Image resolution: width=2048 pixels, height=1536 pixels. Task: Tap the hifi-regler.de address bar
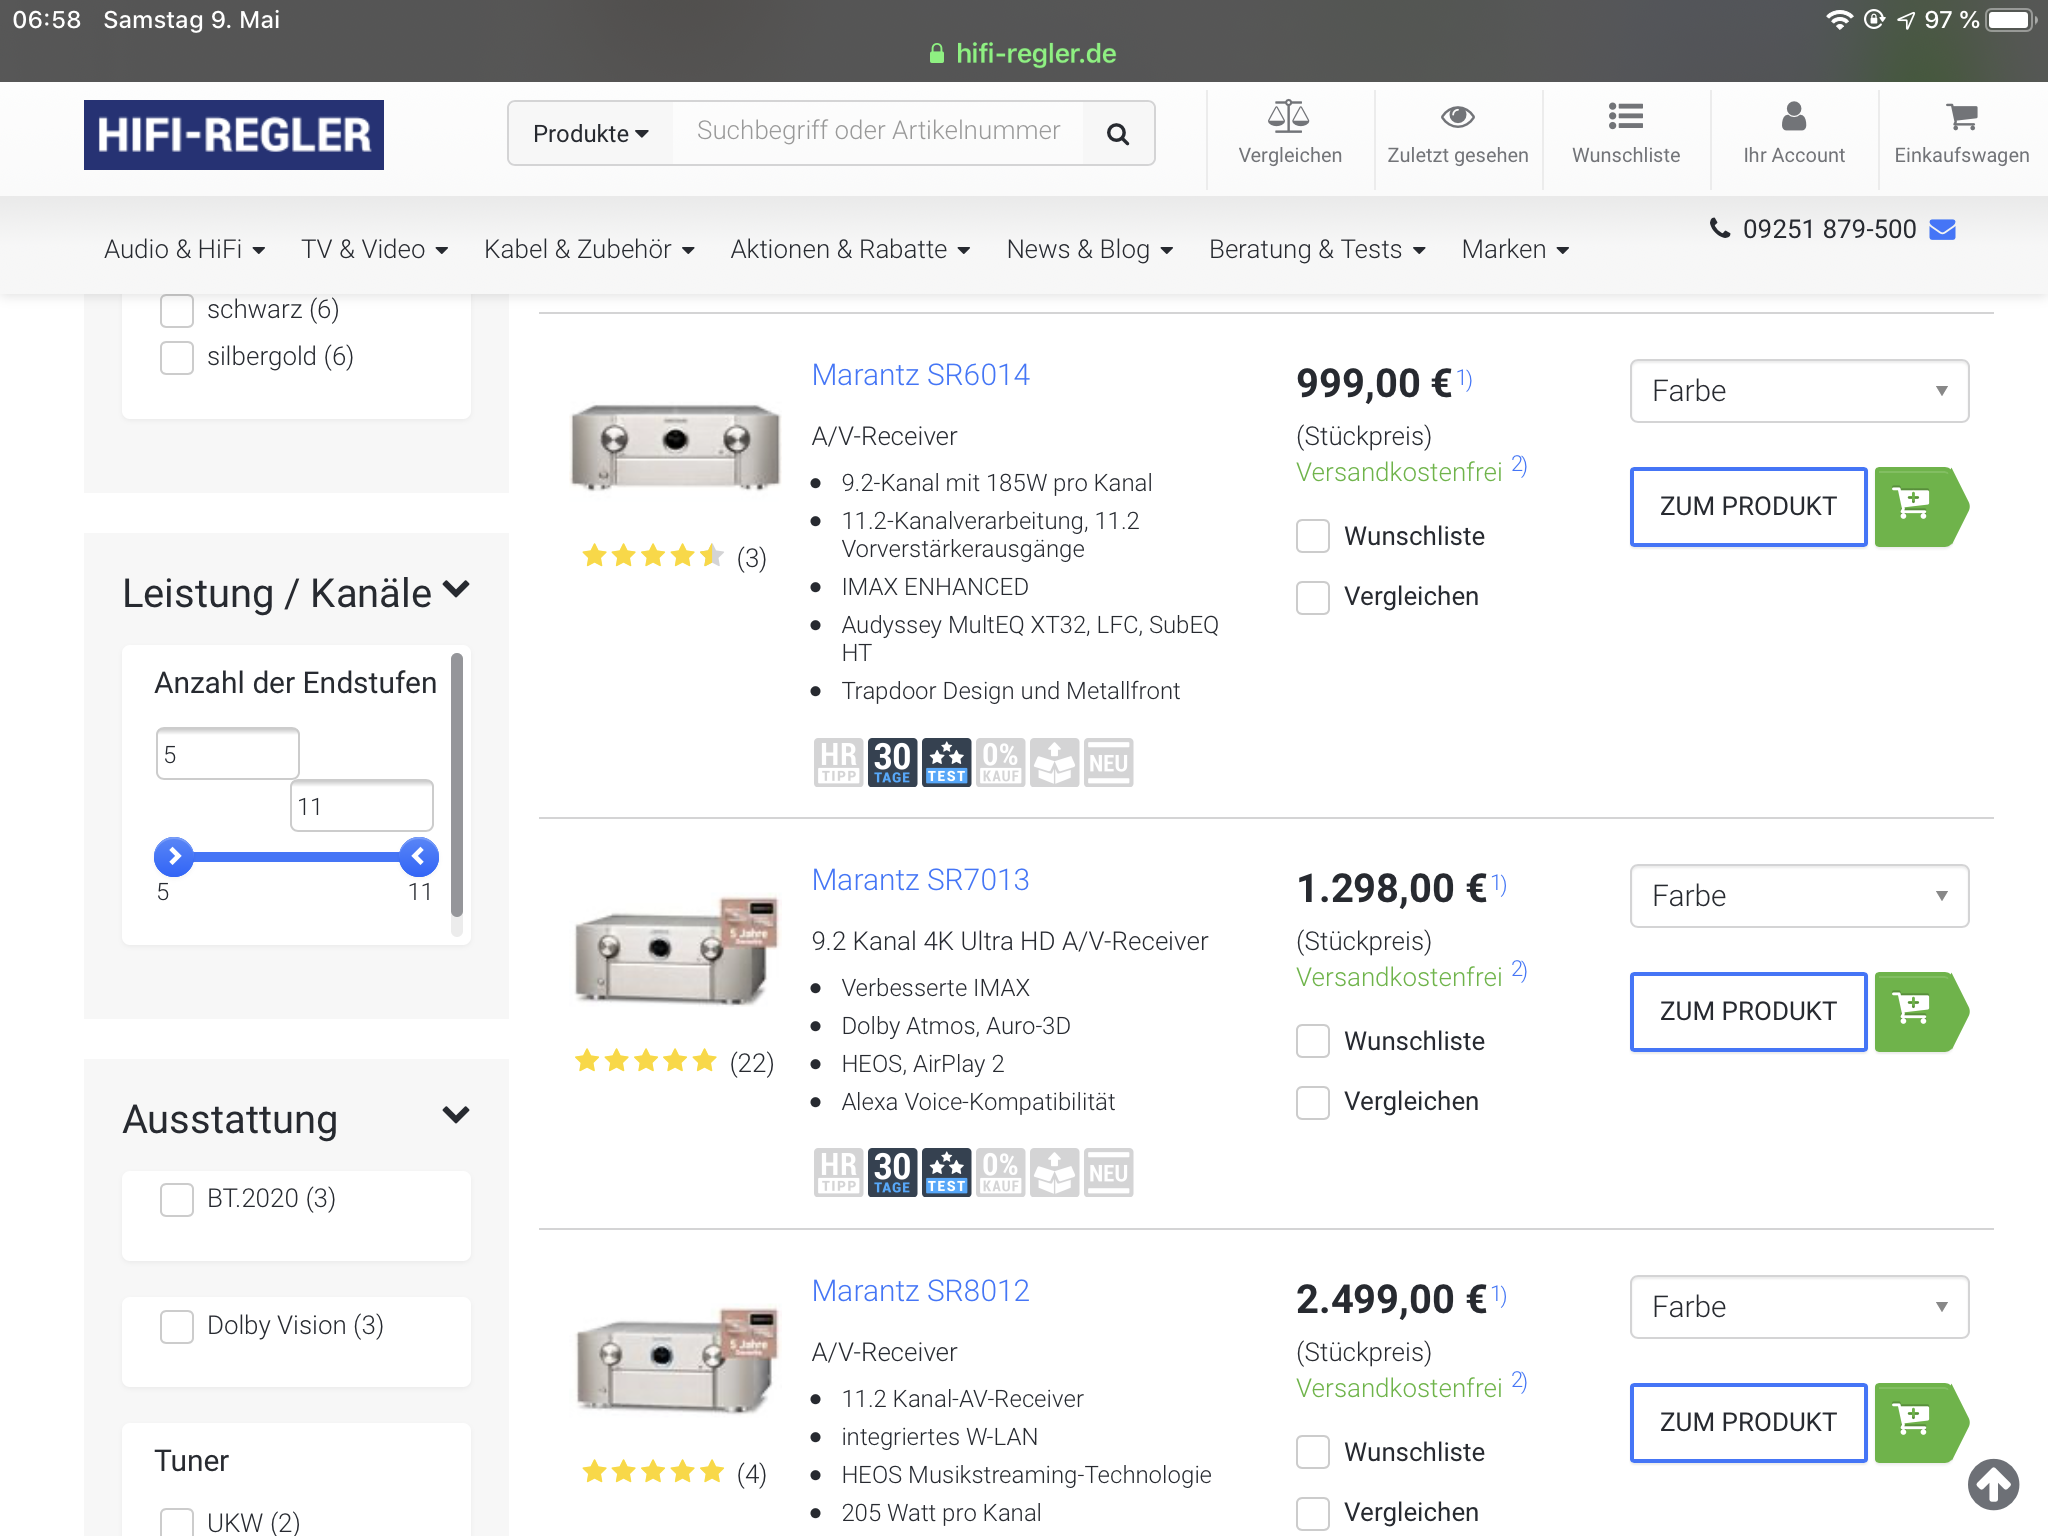[1023, 53]
